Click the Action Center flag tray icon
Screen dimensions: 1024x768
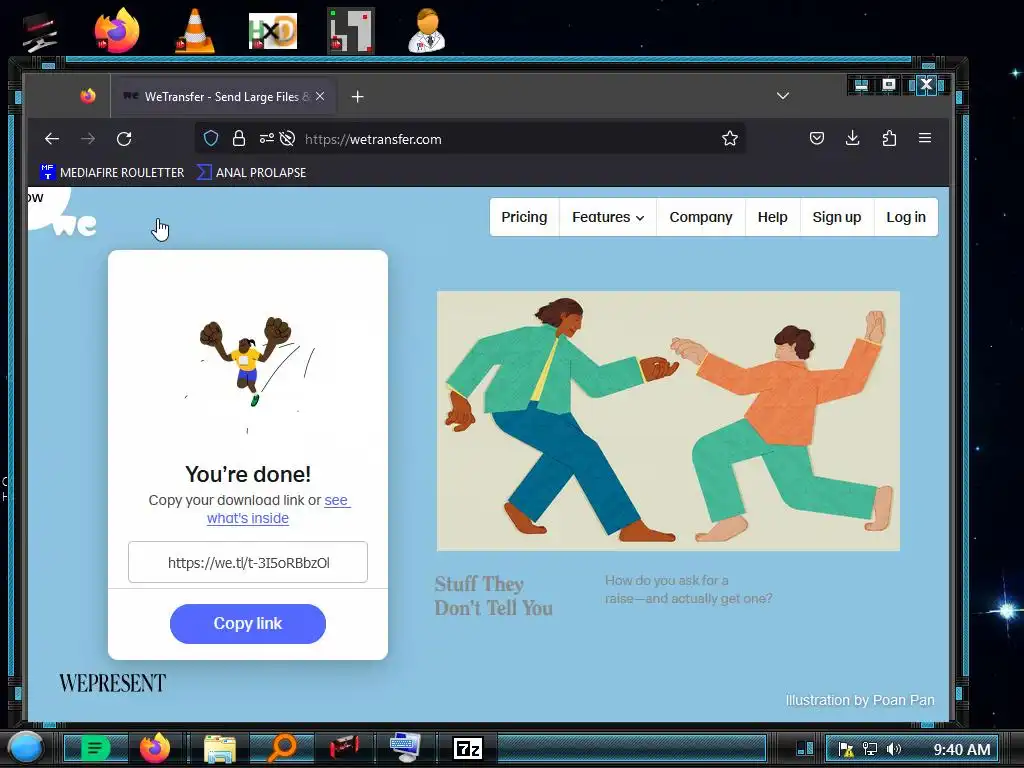coord(846,748)
